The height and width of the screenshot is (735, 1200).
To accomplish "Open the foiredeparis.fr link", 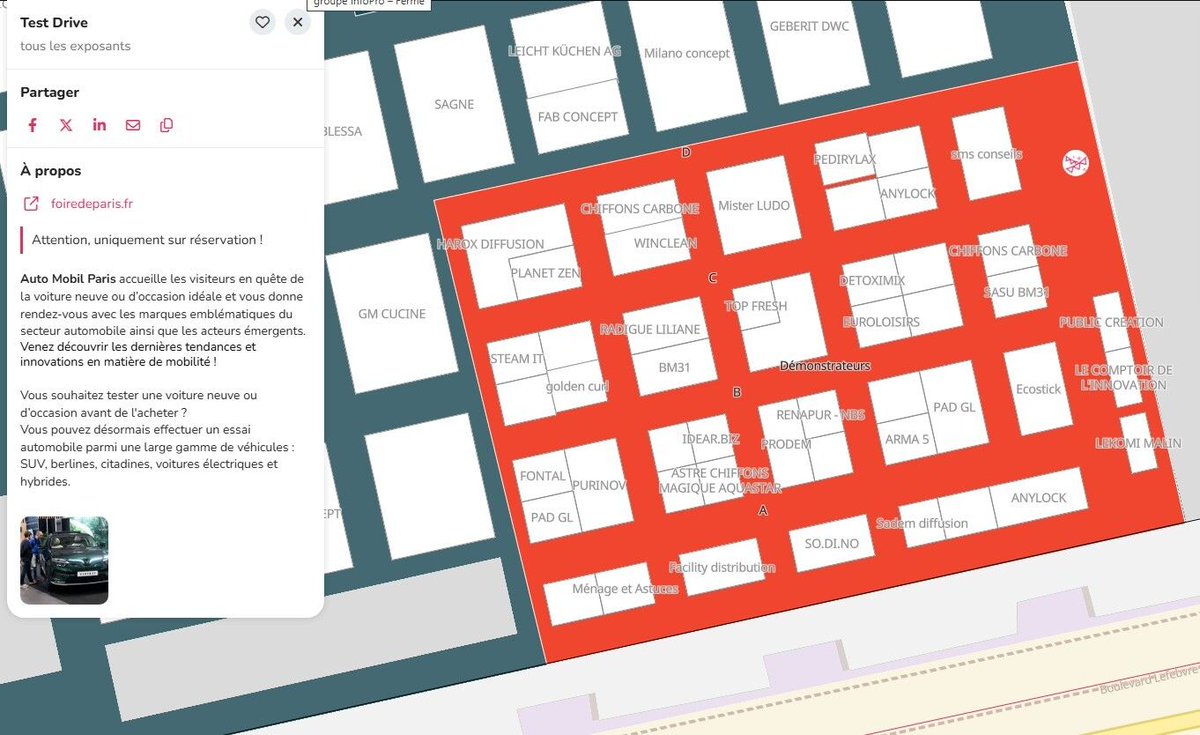I will click(92, 204).
